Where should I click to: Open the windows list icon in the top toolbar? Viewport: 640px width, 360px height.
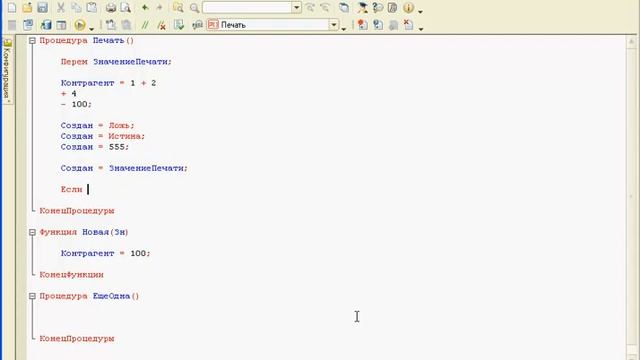pos(344,8)
